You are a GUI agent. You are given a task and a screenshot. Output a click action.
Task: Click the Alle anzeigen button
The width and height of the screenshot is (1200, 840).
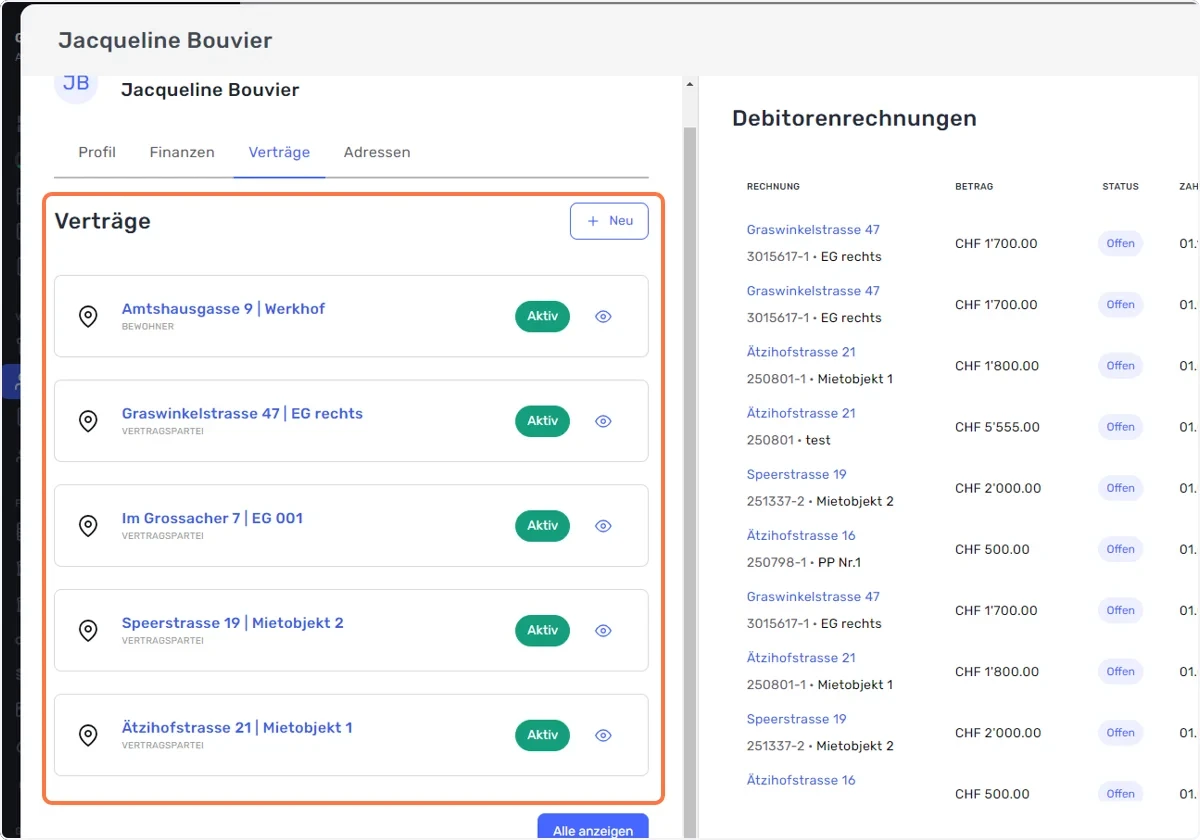click(593, 829)
